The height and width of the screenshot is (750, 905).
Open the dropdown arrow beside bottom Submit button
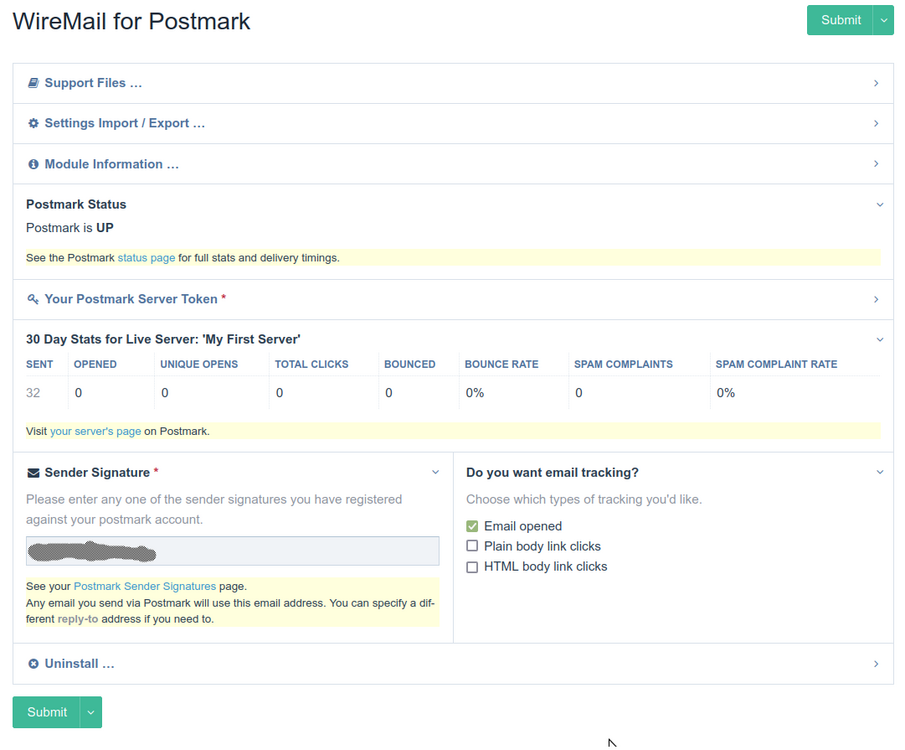90,712
